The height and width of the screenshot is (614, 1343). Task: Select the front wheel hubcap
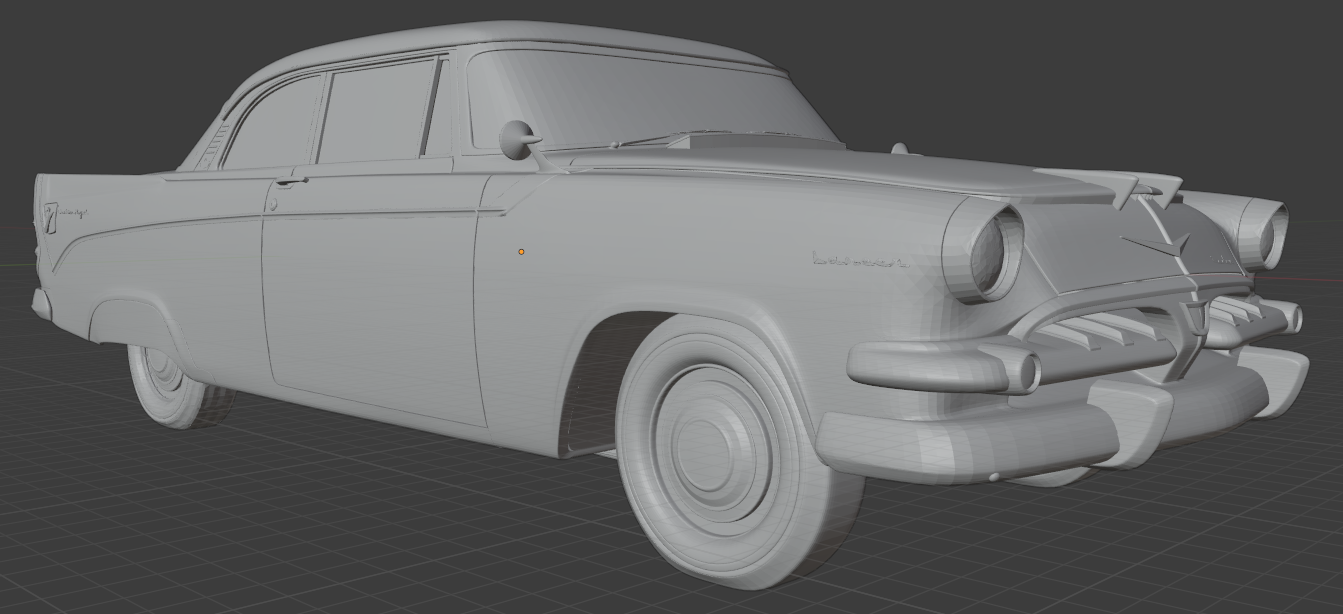click(x=714, y=444)
